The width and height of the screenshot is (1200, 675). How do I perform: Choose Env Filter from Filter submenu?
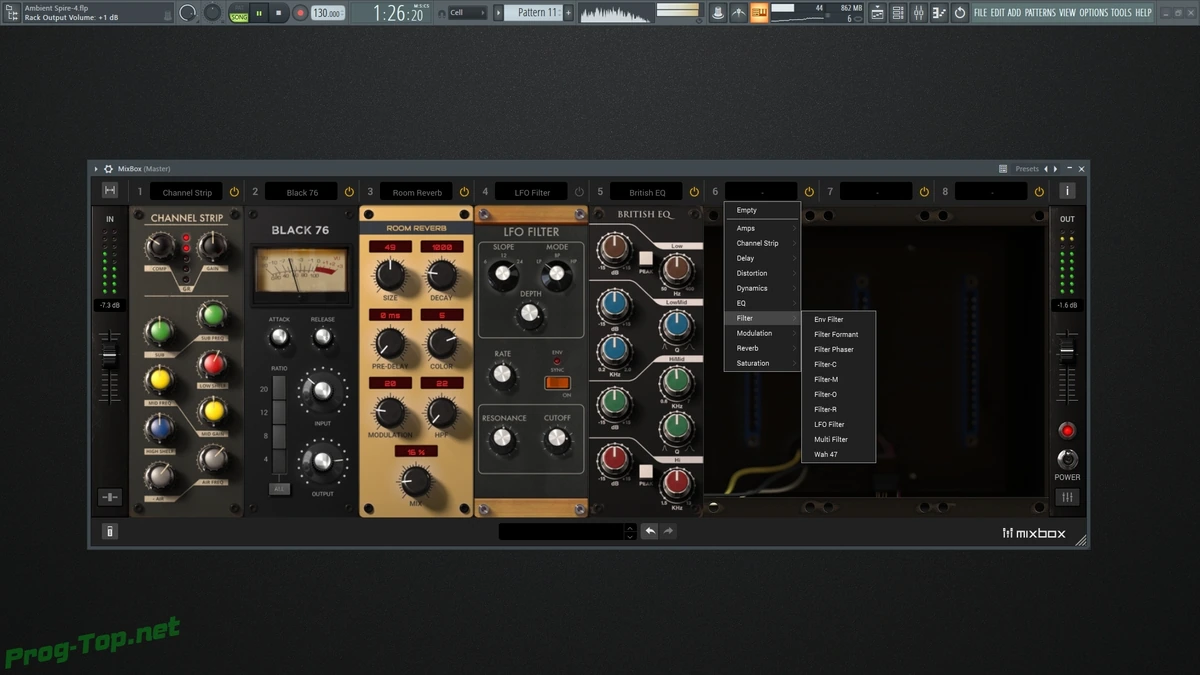(839, 320)
